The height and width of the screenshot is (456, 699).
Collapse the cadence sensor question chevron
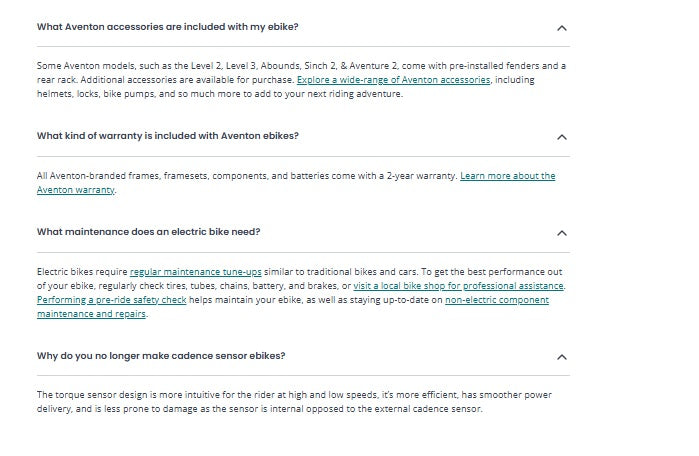click(x=561, y=357)
